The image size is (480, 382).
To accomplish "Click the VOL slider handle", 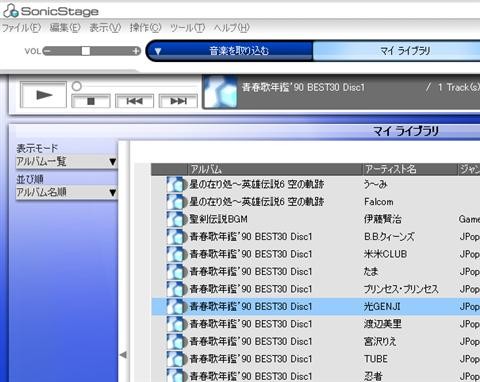I will (x=86, y=51).
